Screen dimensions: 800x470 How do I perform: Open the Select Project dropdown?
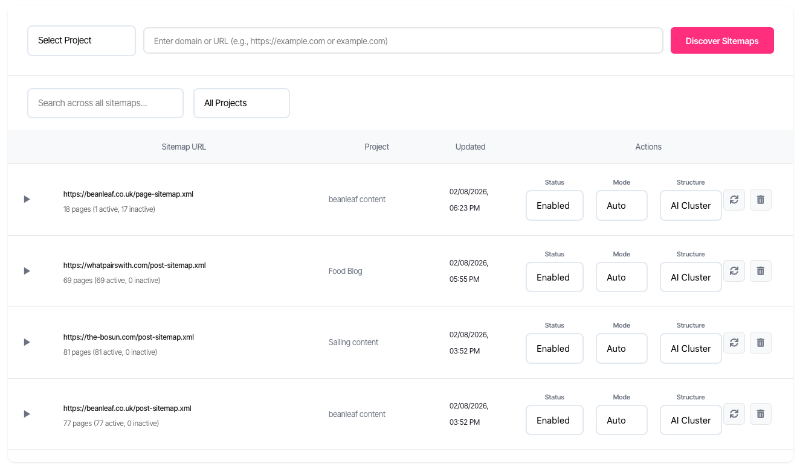(x=81, y=41)
